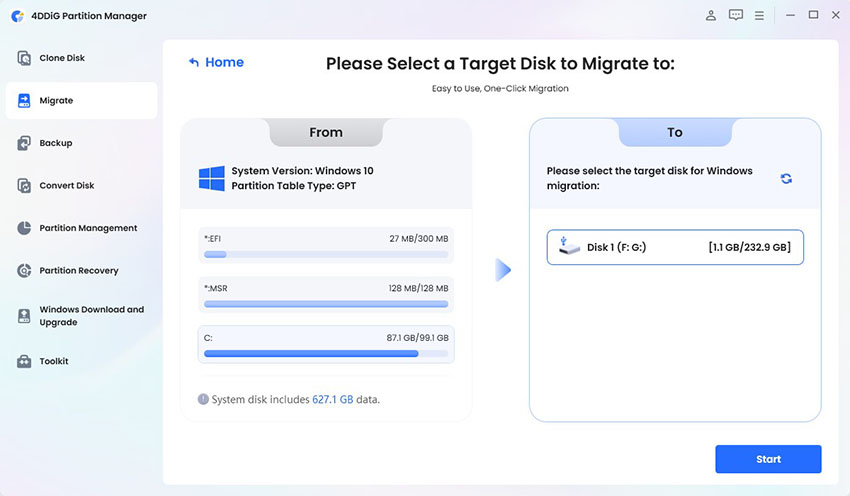Click the Partition Recovery icon
The height and width of the screenshot is (496, 850).
24,271
